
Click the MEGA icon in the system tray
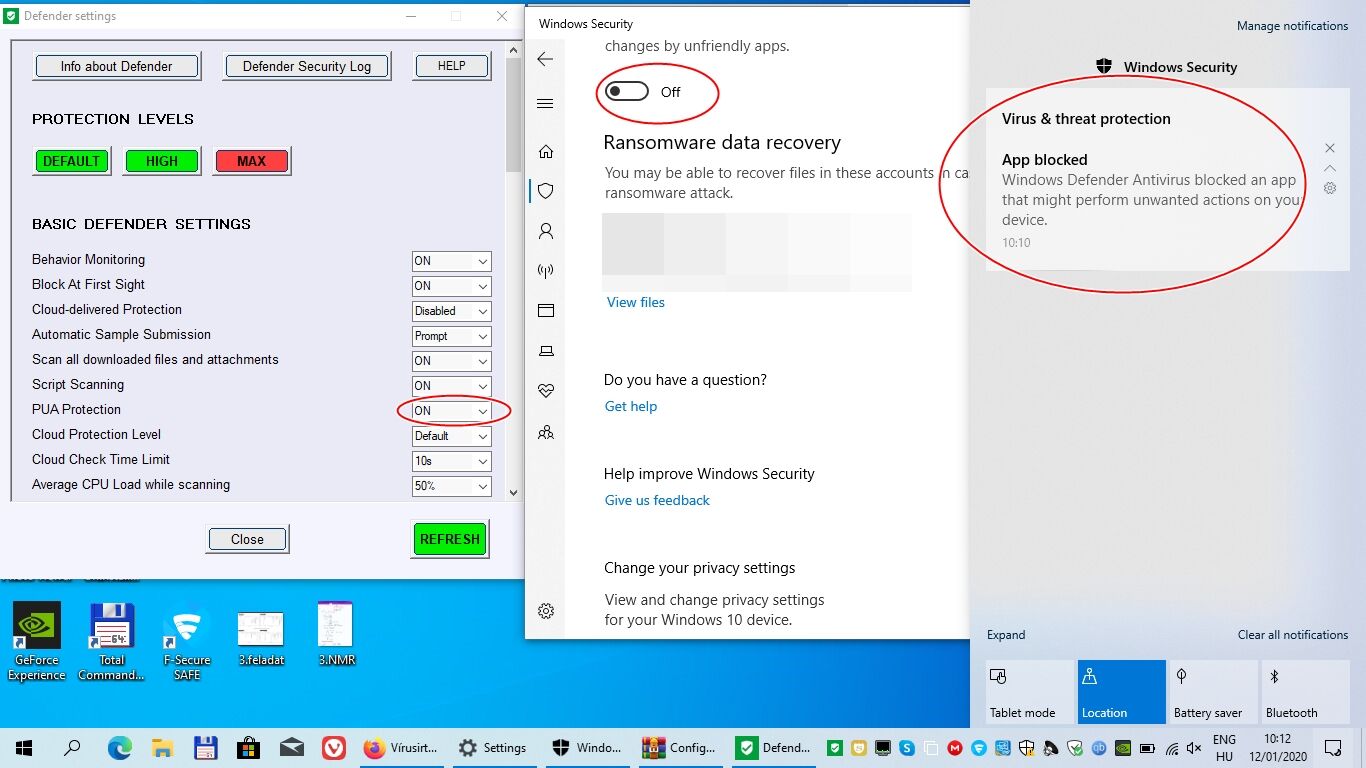[955, 747]
